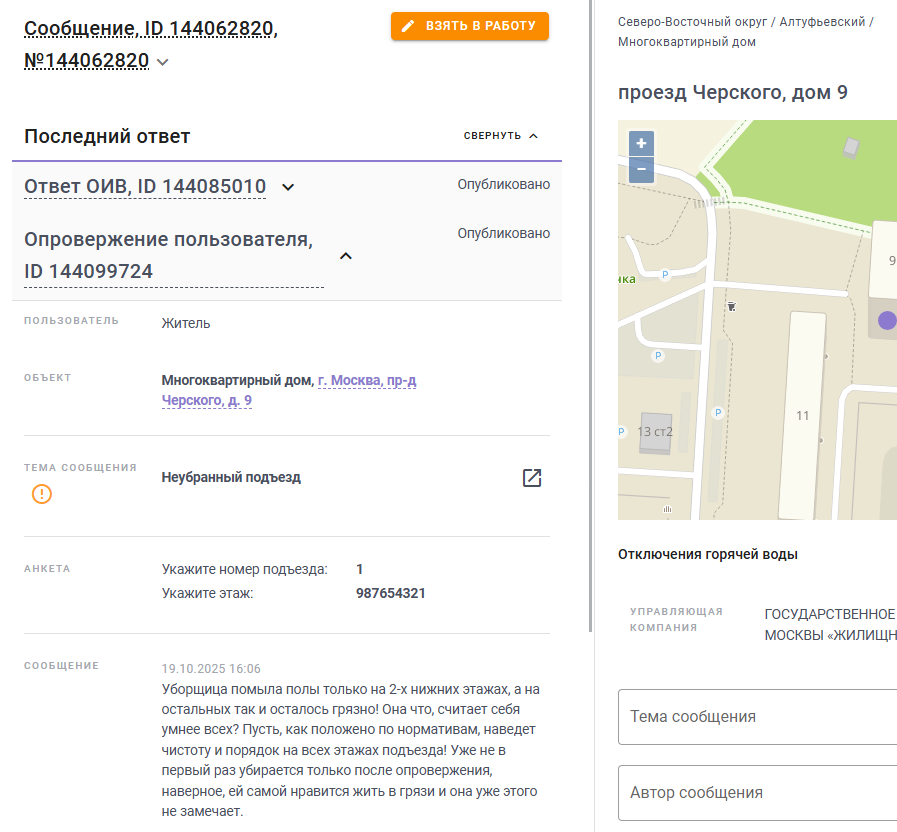Zoom out on the map

coord(641,169)
